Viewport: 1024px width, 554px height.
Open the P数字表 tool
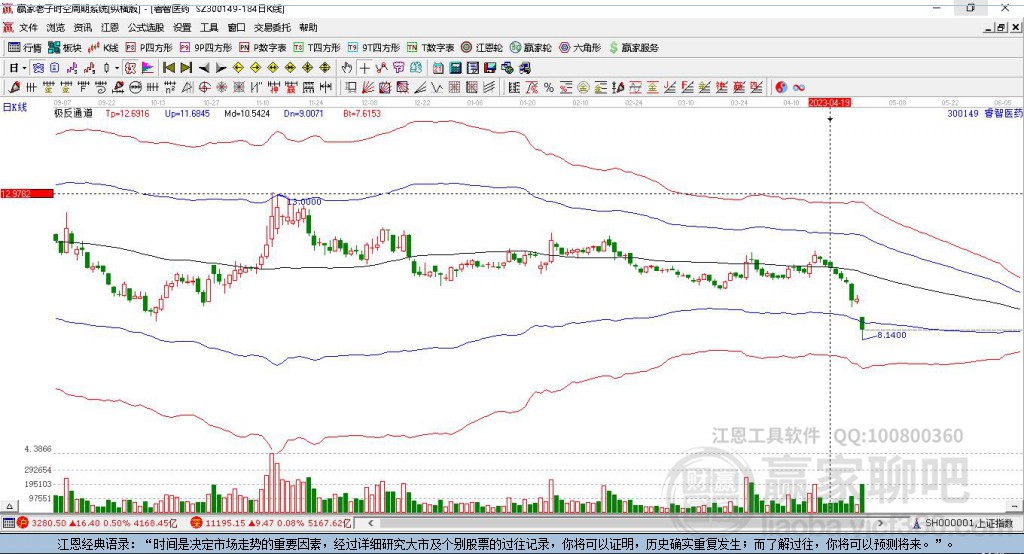(263, 48)
